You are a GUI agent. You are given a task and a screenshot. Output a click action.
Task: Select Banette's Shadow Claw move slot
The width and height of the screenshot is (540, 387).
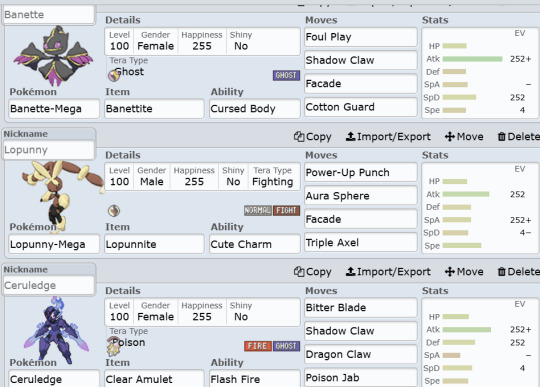pos(361,60)
